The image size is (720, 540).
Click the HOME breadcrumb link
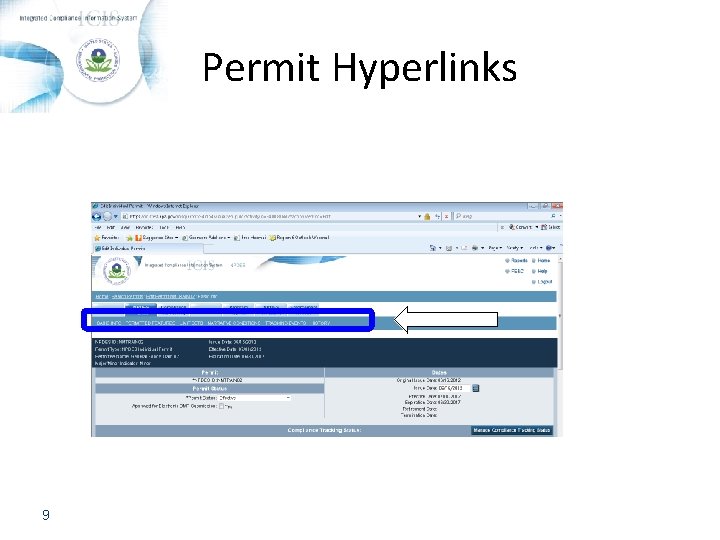102,297
